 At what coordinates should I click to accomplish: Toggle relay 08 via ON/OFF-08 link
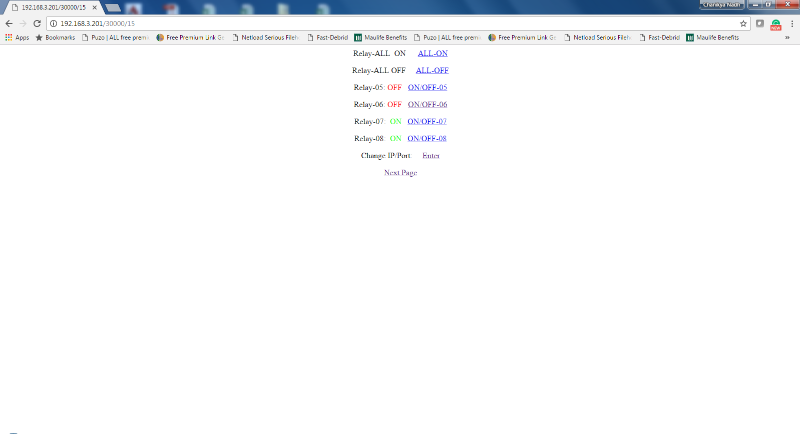pos(427,138)
